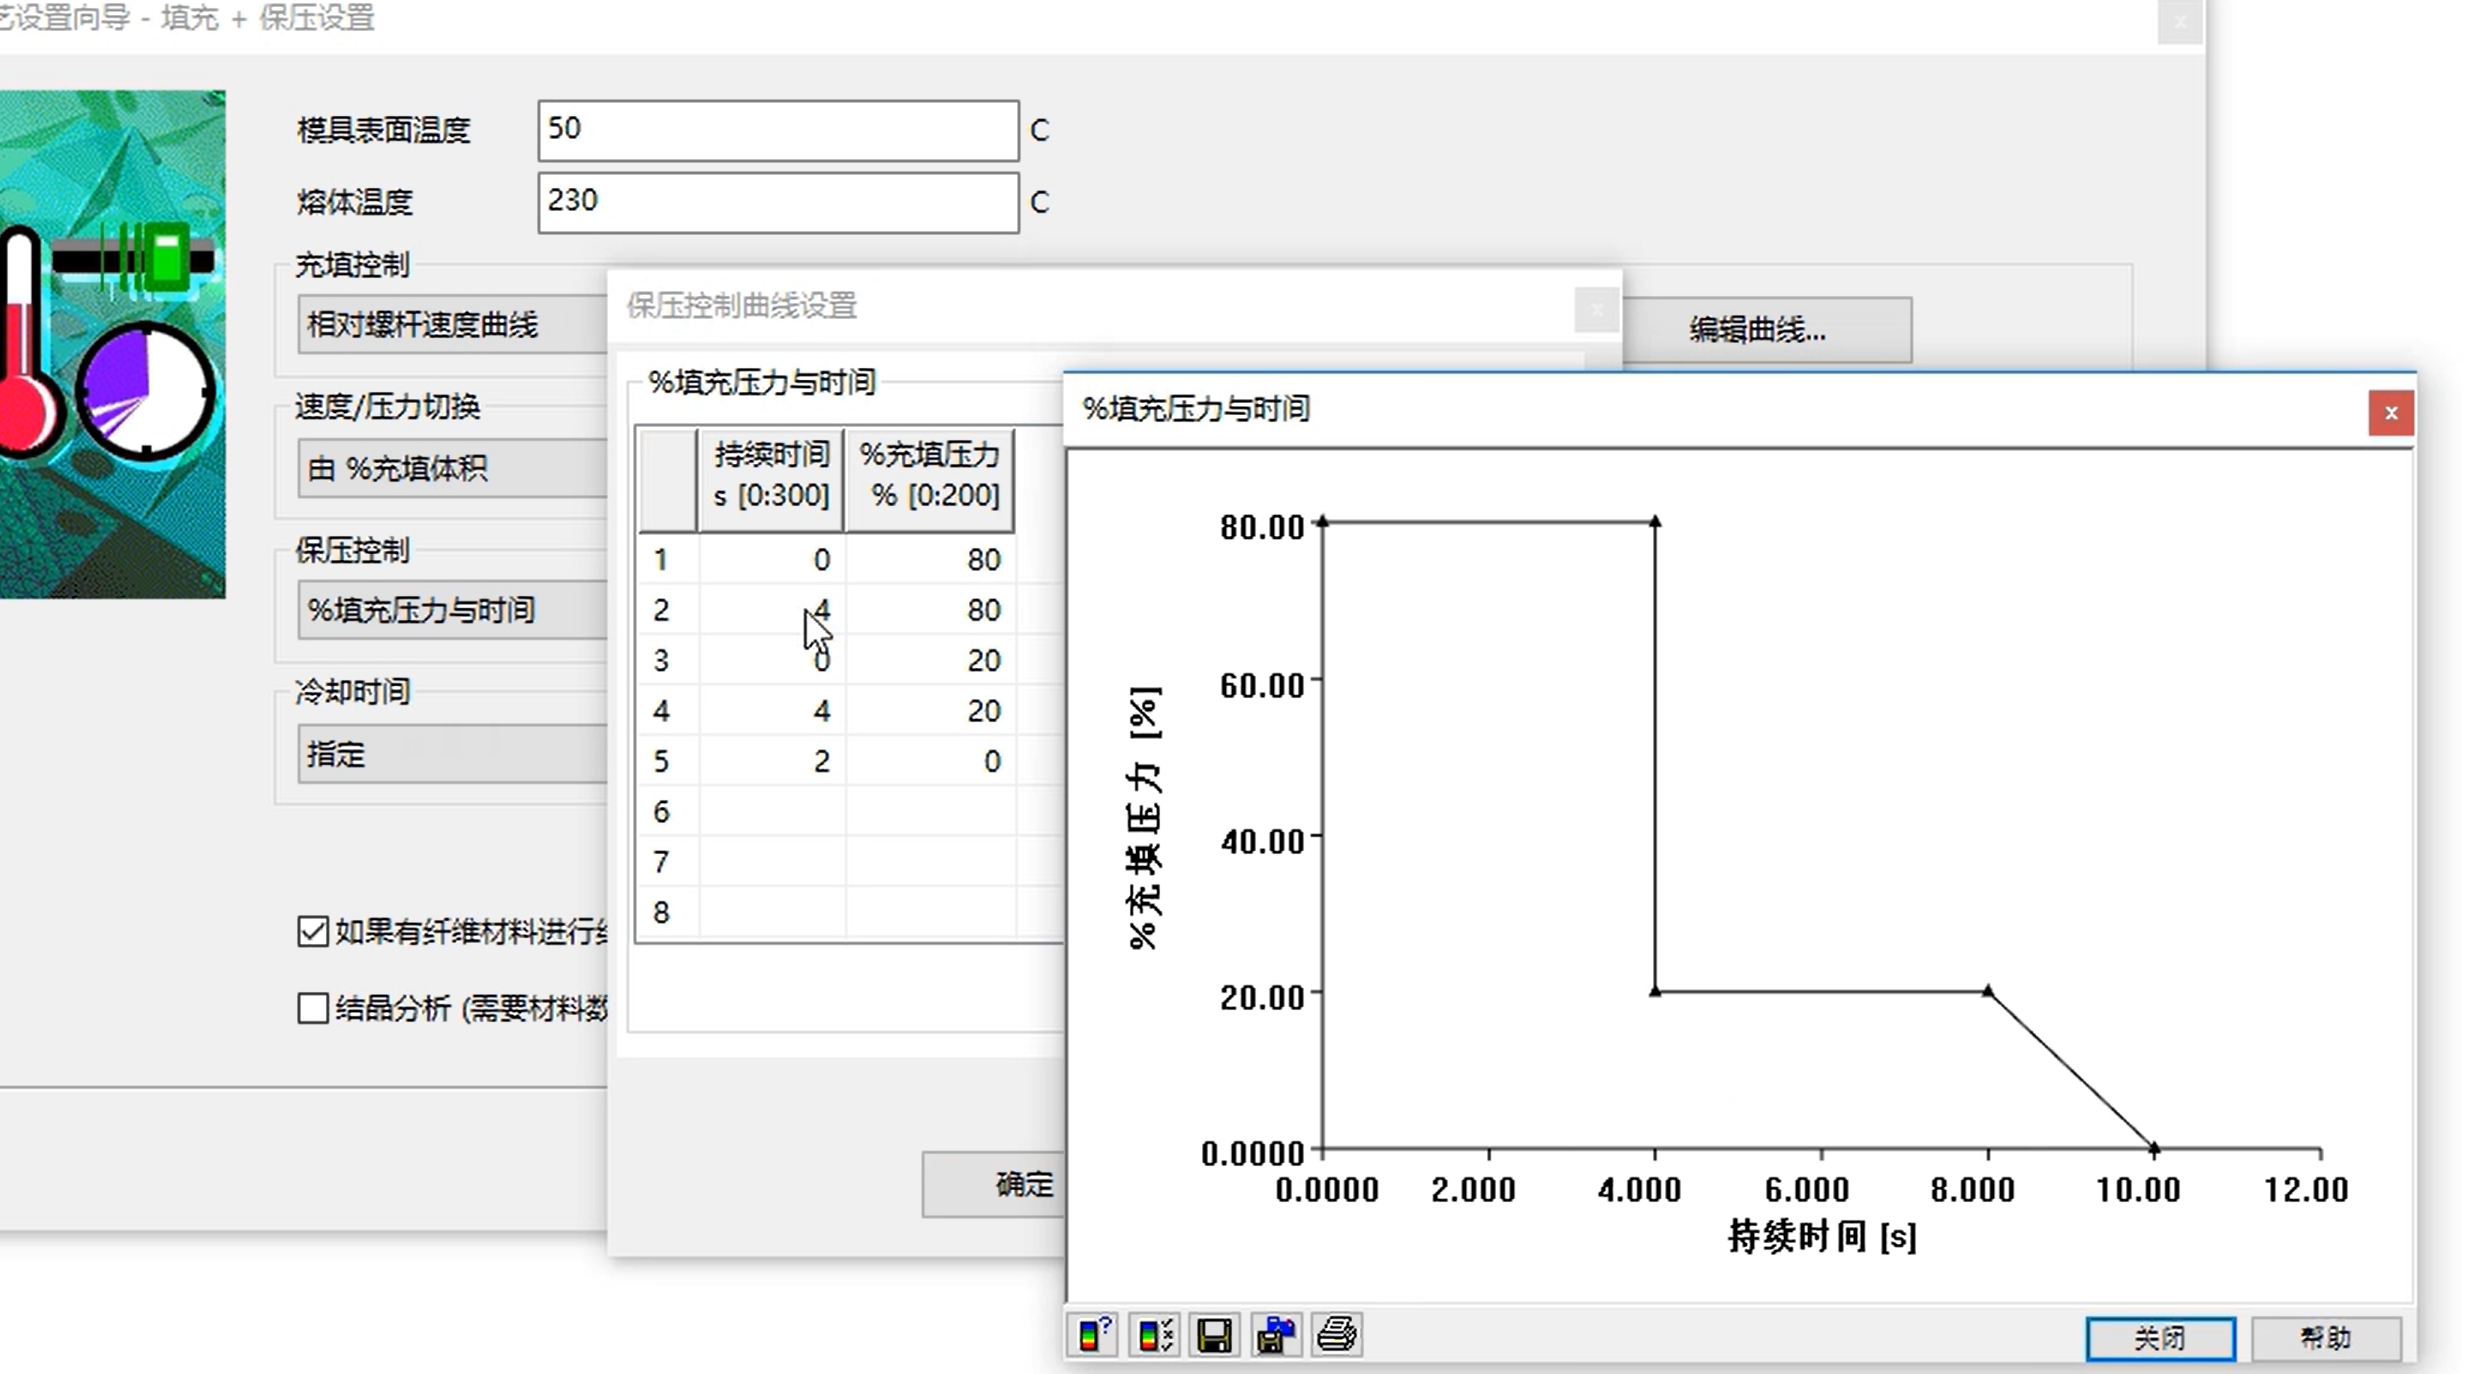Close the %填充压力与时间 graph window
This screenshot has width=2469, height=1374.
click(2390, 413)
